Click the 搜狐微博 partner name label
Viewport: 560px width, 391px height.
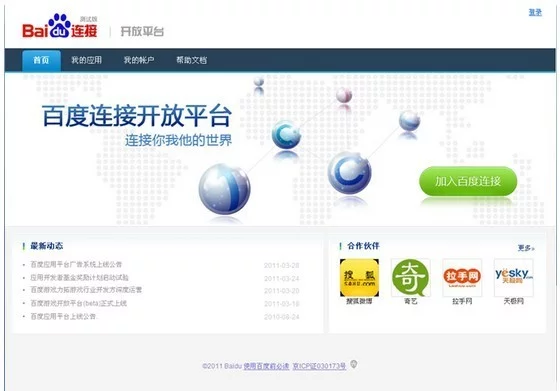tap(359, 301)
